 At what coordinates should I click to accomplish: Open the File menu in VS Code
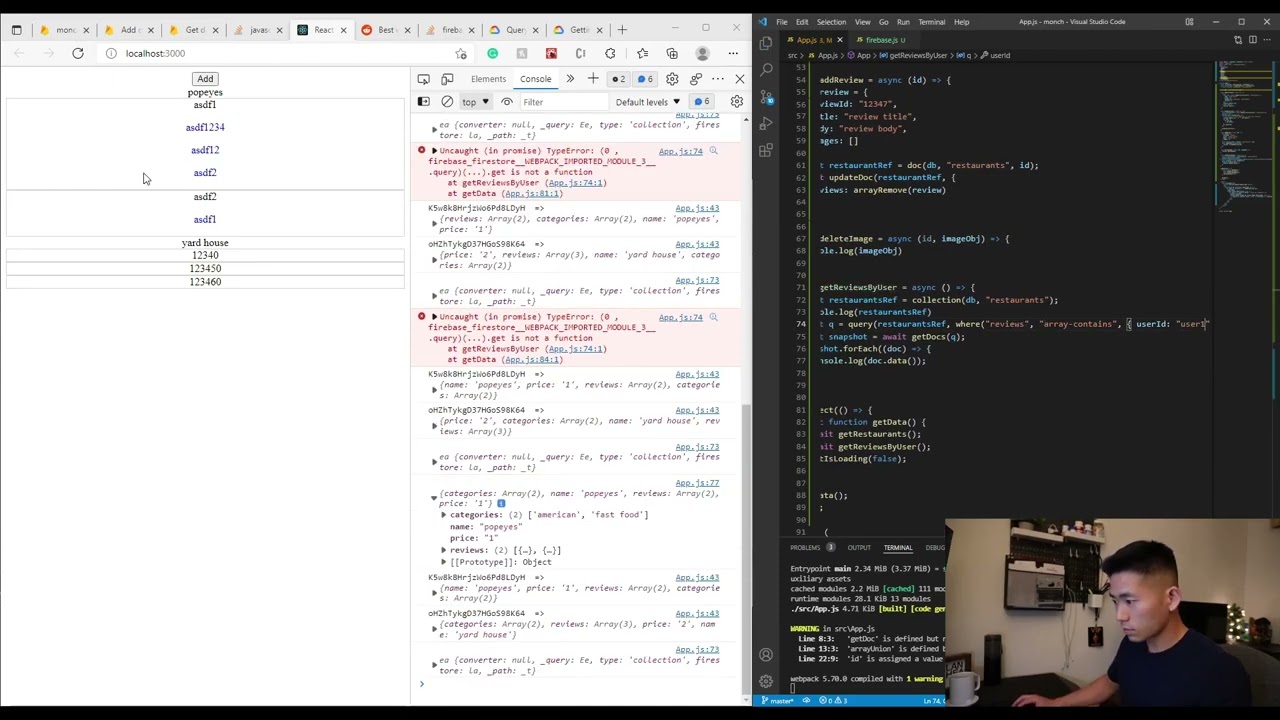pos(782,22)
